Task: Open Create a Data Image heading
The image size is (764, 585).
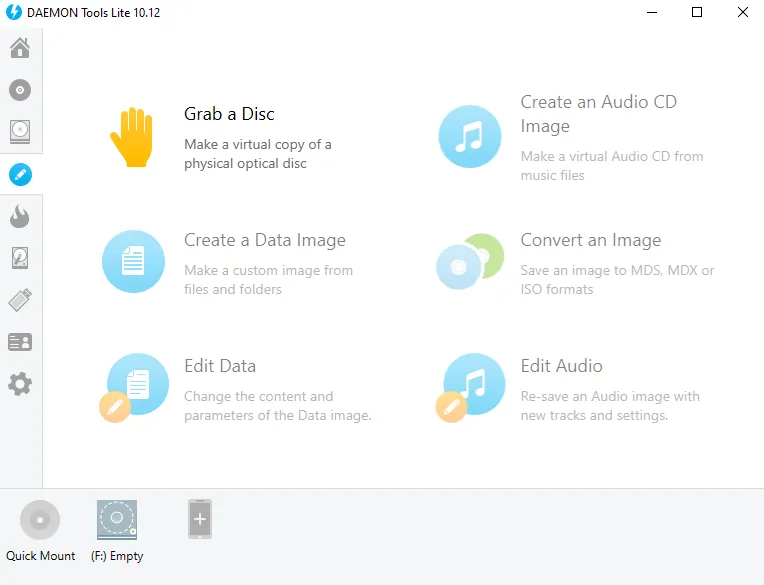Action: coord(265,240)
